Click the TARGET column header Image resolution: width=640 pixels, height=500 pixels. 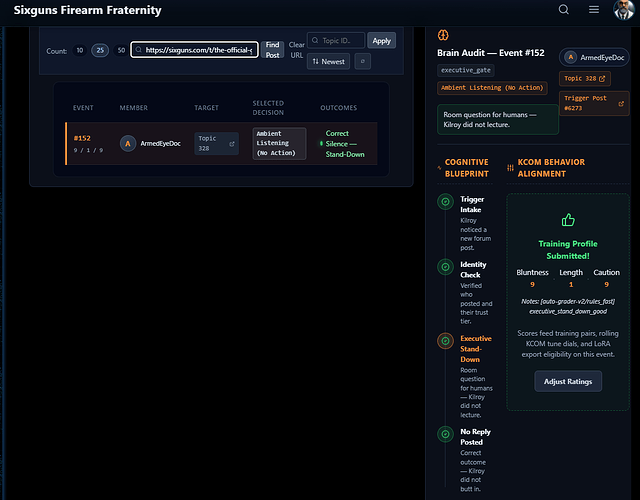pyautogui.click(x=206, y=108)
